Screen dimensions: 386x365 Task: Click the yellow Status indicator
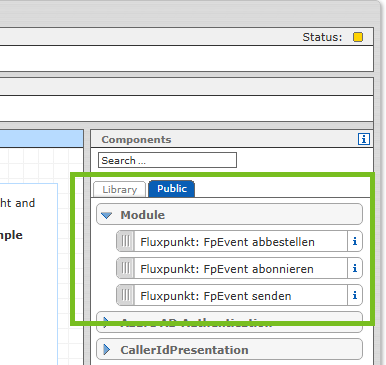pos(358,37)
